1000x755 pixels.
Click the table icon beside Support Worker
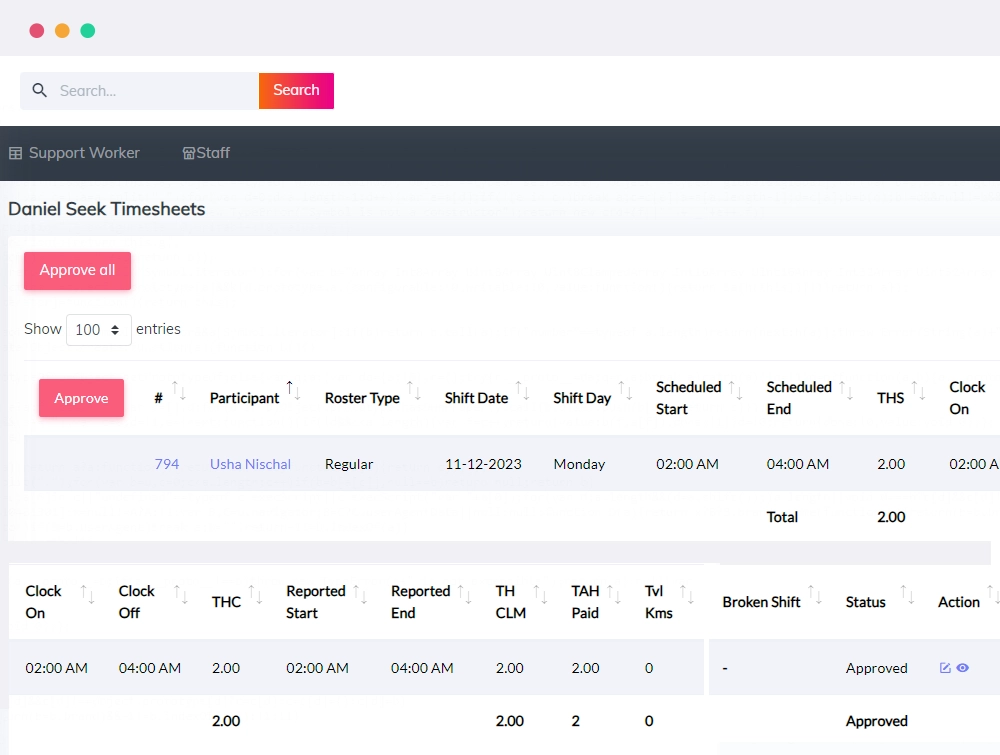[15, 153]
